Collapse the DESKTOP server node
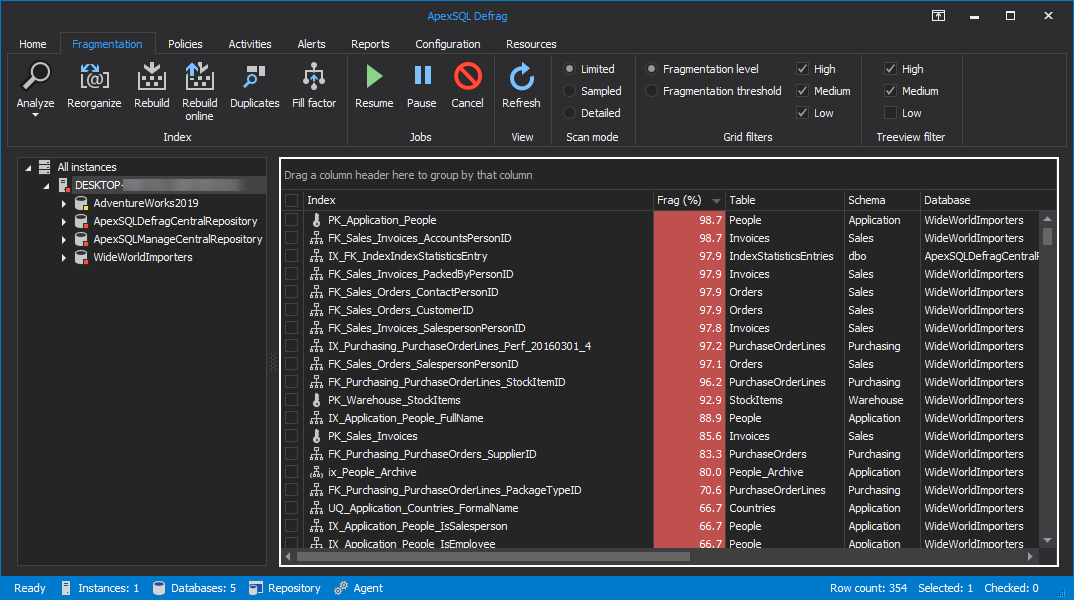Screen dimensions: 1074x600 pyautogui.click(x=46, y=186)
